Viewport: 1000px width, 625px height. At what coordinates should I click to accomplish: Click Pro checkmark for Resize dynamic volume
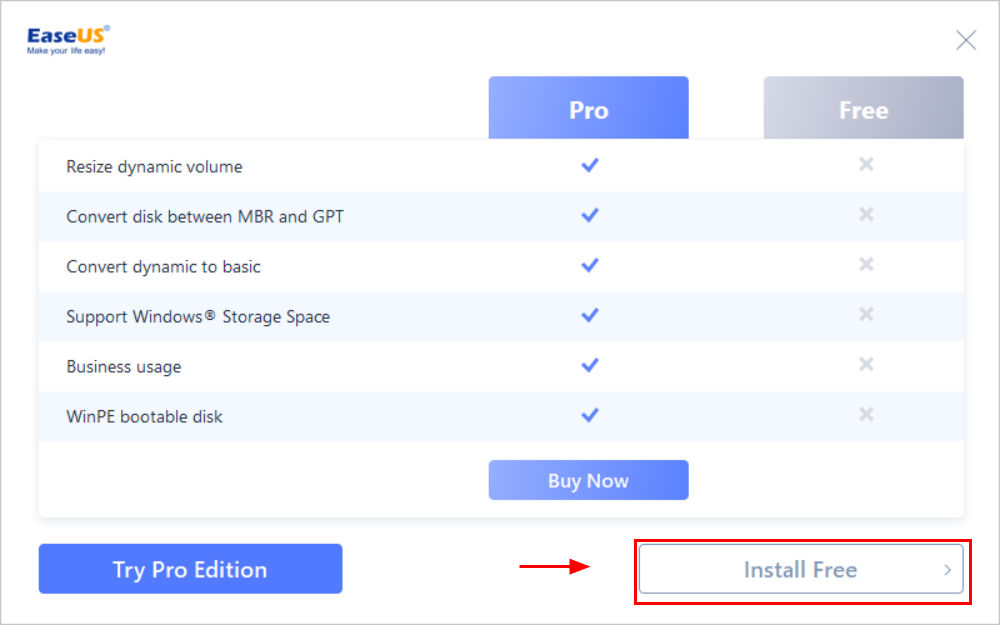[590, 165]
